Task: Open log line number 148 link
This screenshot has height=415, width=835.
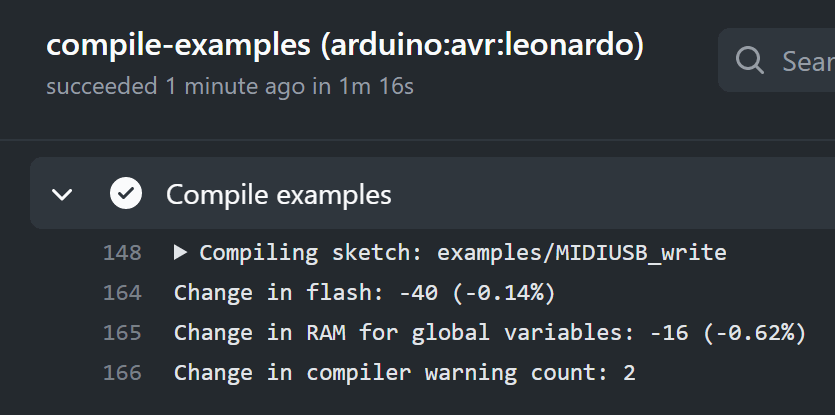Action: pos(122,253)
